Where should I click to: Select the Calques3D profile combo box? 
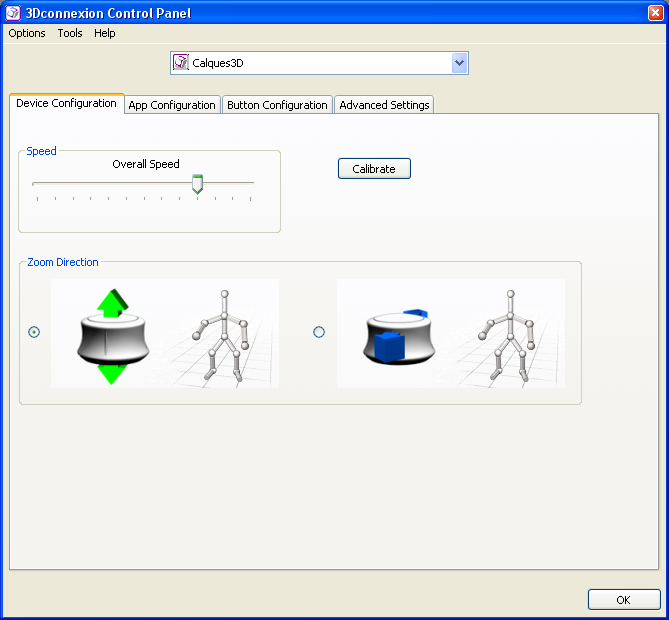click(x=319, y=63)
